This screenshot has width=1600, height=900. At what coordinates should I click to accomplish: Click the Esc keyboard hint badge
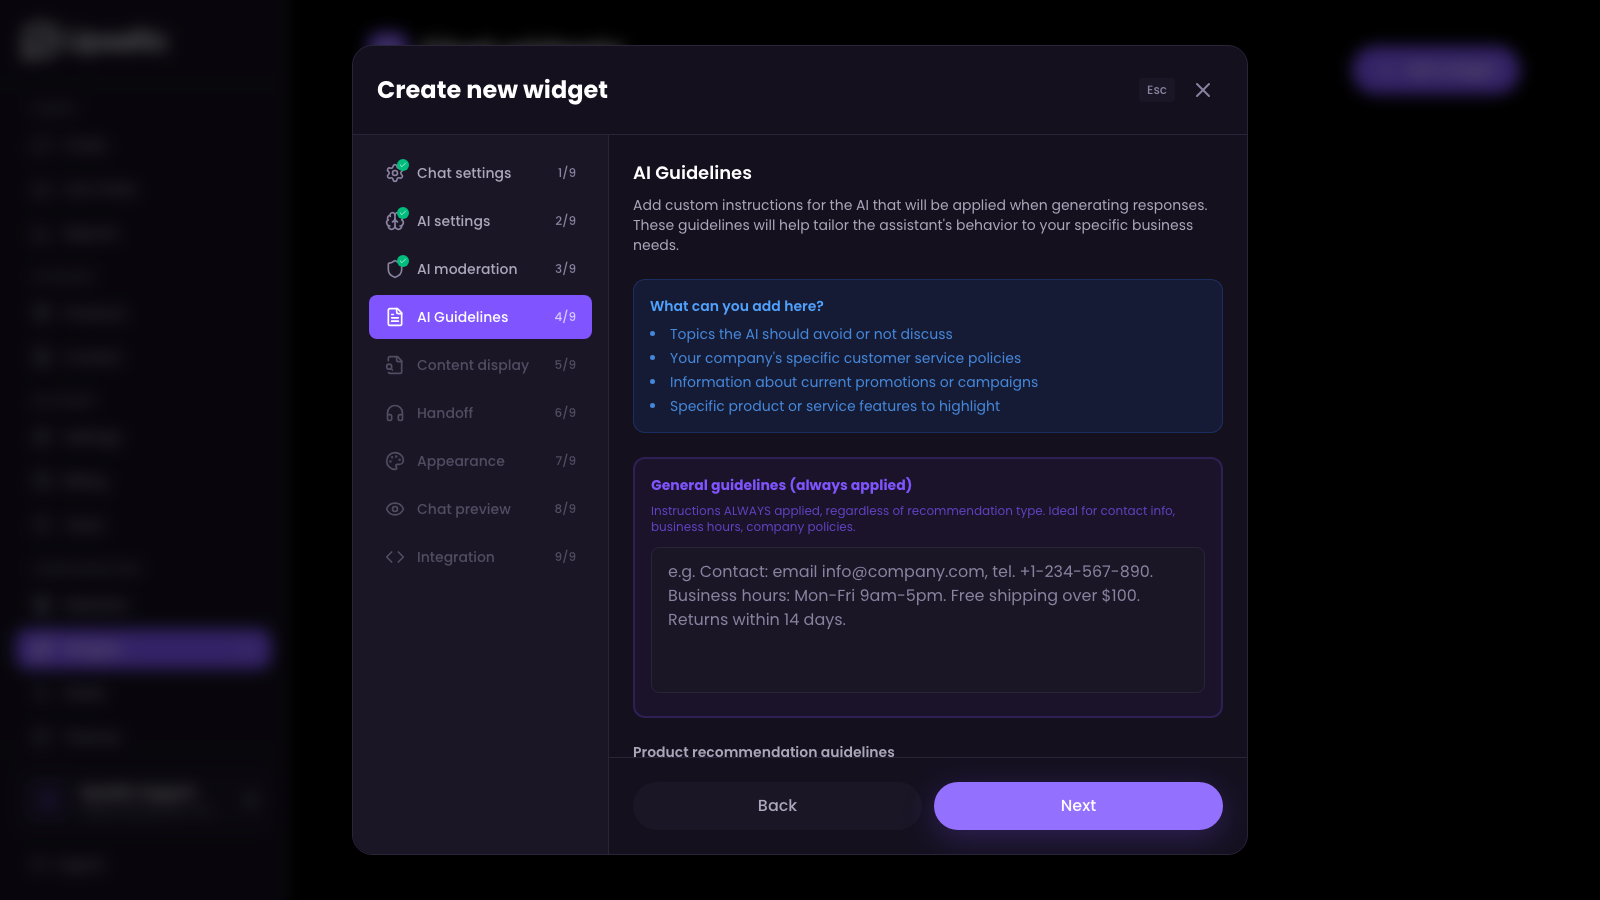pyautogui.click(x=1156, y=90)
